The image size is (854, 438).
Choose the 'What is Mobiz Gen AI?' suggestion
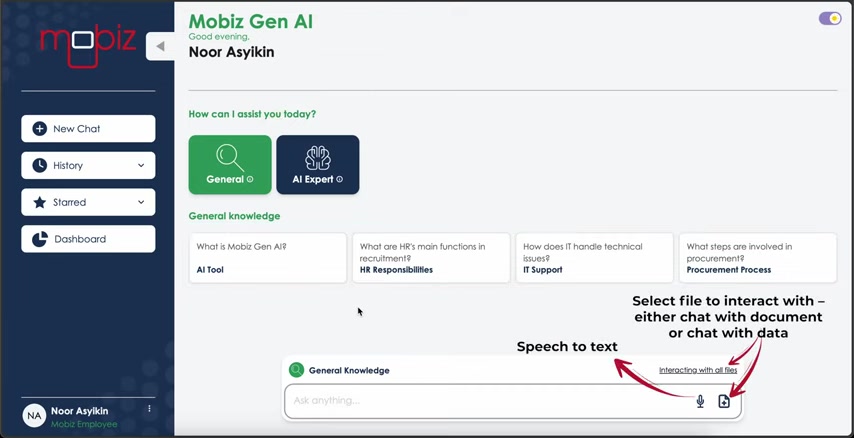pyautogui.click(x=267, y=258)
